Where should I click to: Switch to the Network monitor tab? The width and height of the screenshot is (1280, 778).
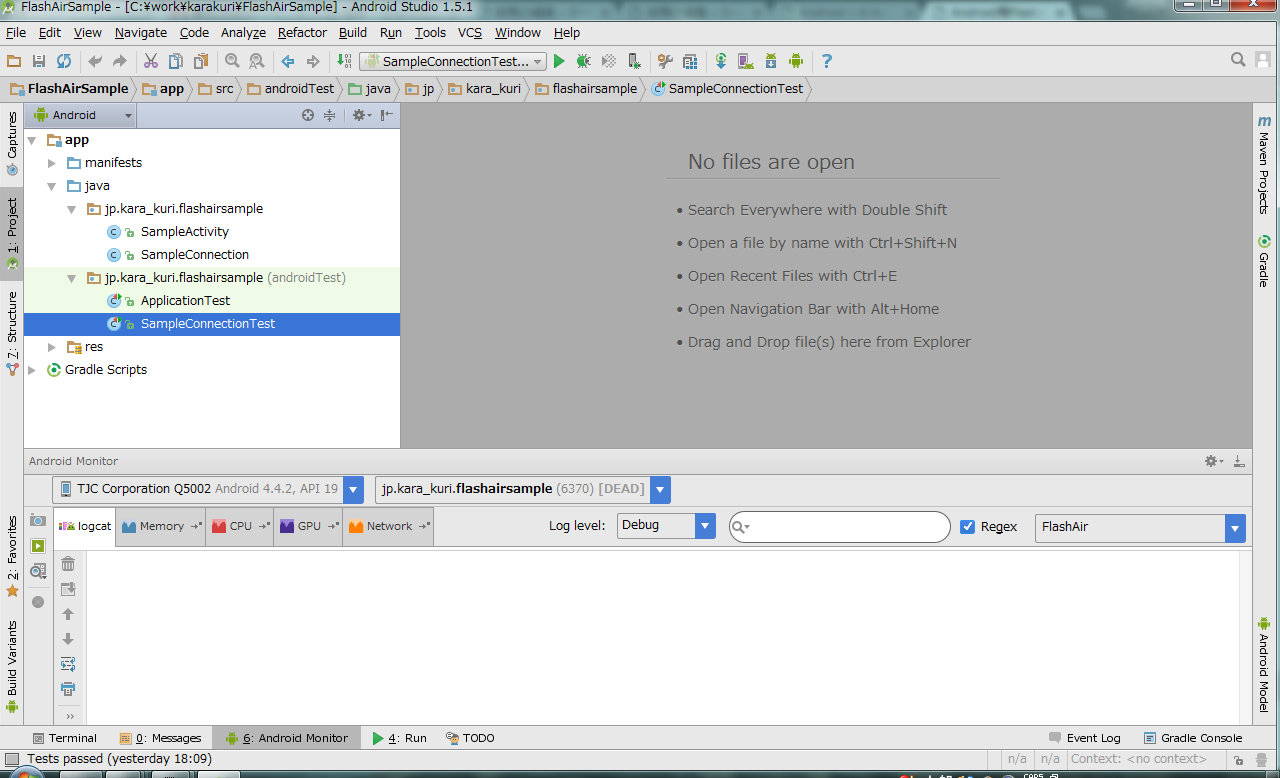[388, 526]
